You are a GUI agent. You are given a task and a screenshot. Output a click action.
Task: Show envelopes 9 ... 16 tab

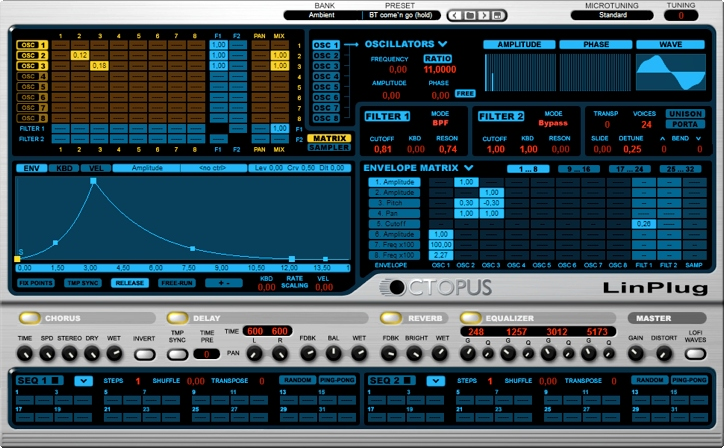[x=579, y=169]
